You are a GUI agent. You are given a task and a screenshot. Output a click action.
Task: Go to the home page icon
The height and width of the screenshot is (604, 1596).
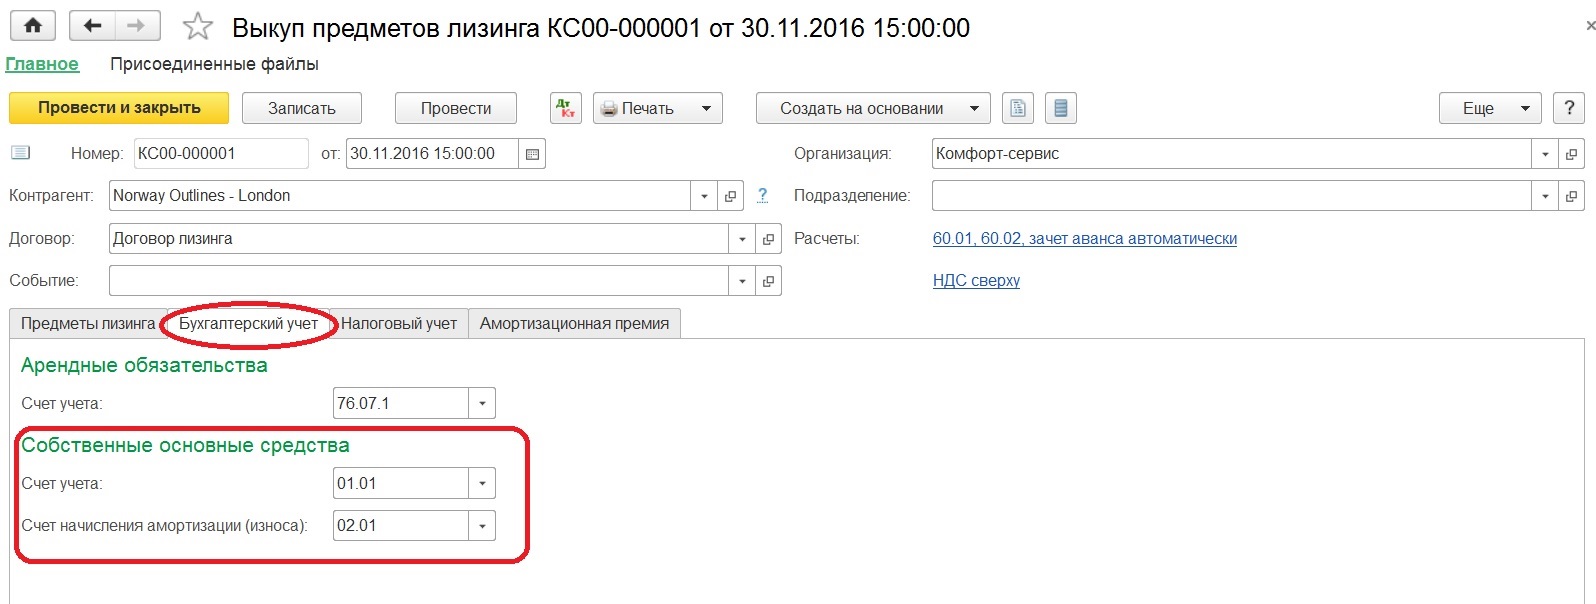(x=33, y=26)
